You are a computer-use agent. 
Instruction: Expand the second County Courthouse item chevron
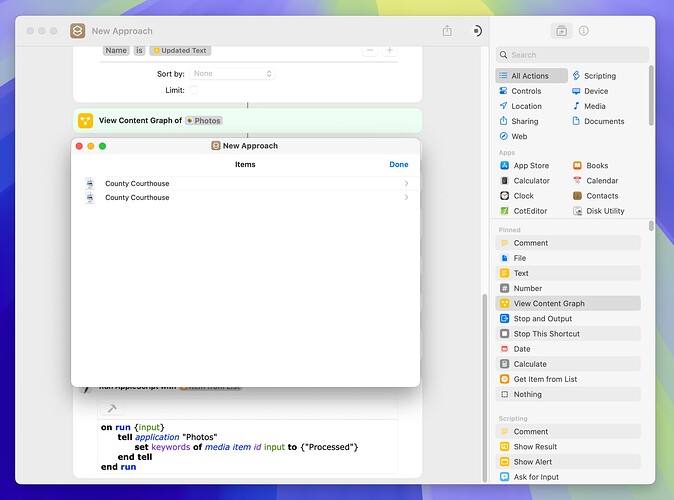406,197
